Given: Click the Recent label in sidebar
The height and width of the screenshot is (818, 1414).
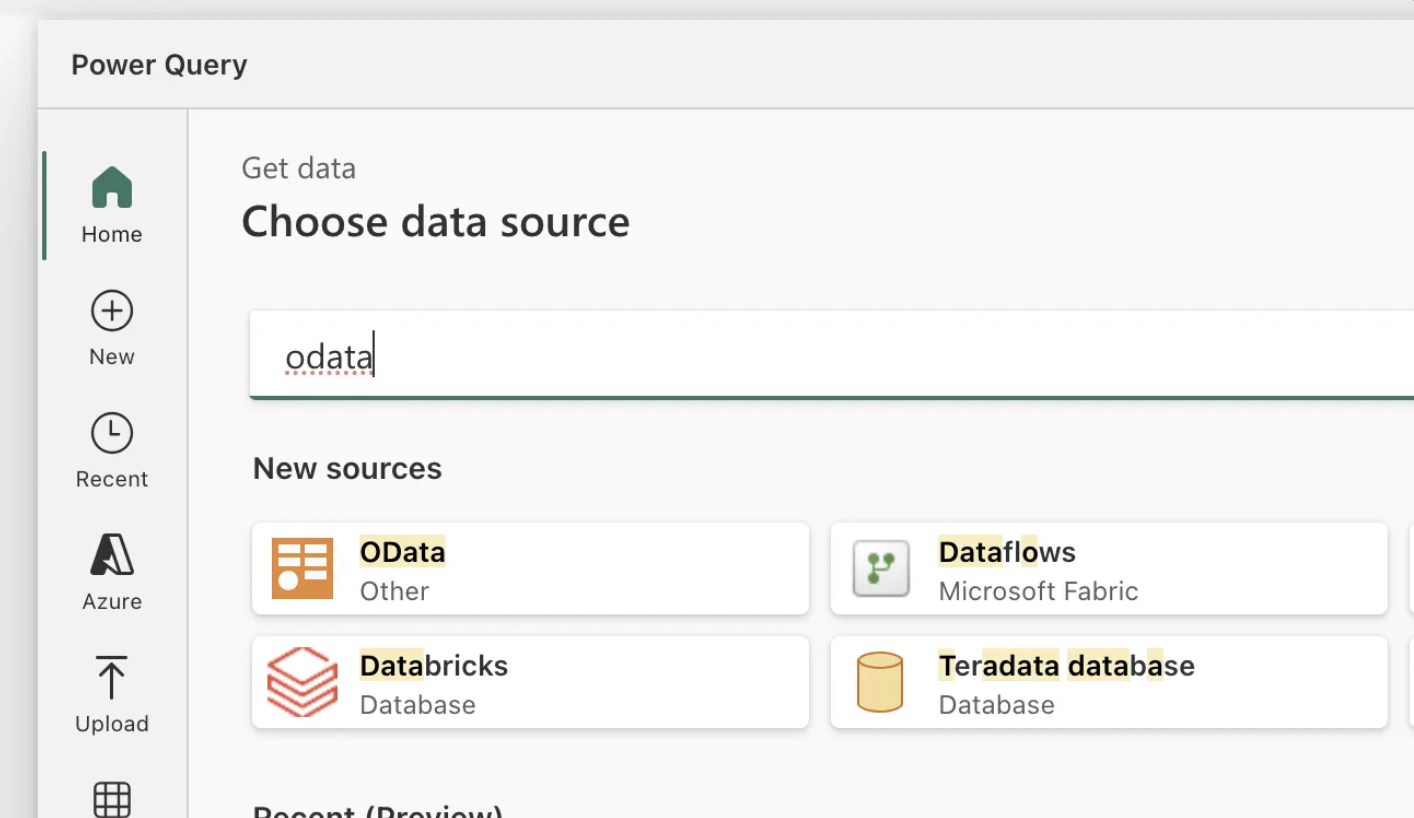Looking at the screenshot, I should 112,479.
